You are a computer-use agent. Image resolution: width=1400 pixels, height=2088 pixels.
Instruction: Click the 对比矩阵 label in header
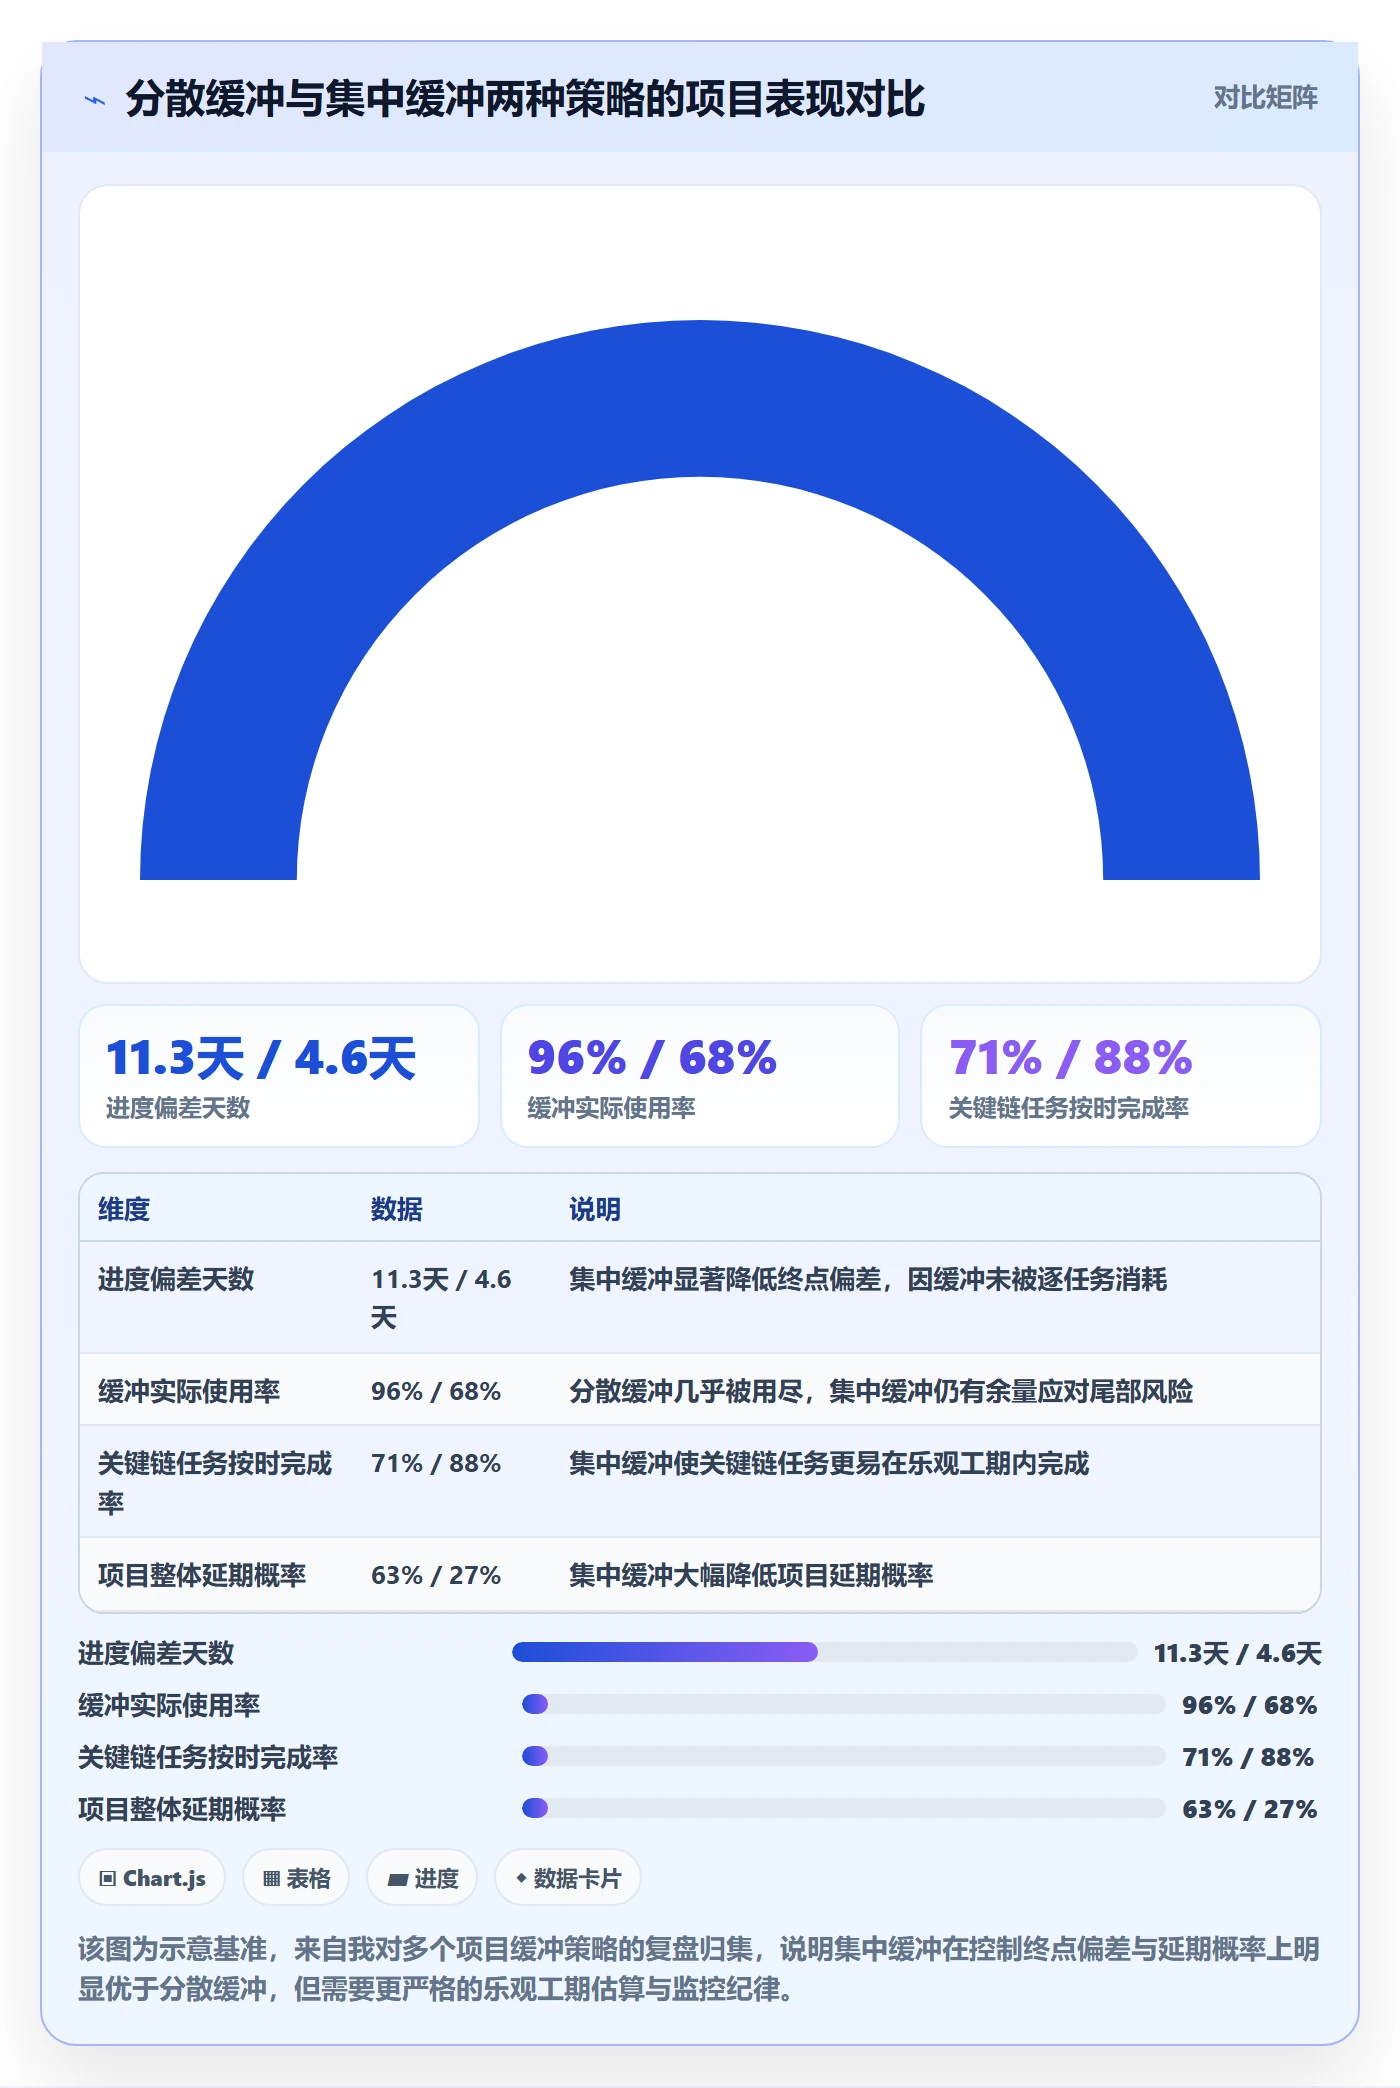pos(1265,98)
